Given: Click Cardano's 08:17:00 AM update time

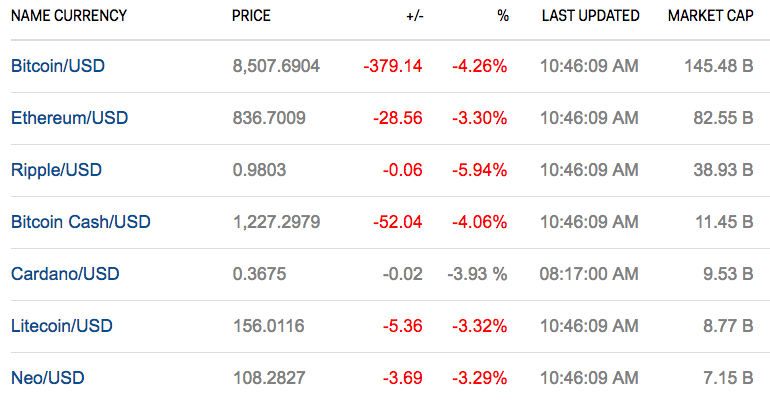Looking at the screenshot, I should pyautogui.click(x=589, y=274).
